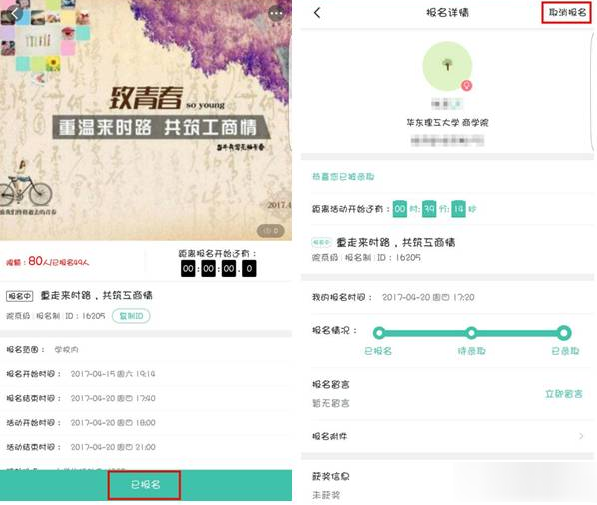This screenshot has width=597, height=505.
Task: Tap the small green status tag beside the detail title
Action: point(322,242)
